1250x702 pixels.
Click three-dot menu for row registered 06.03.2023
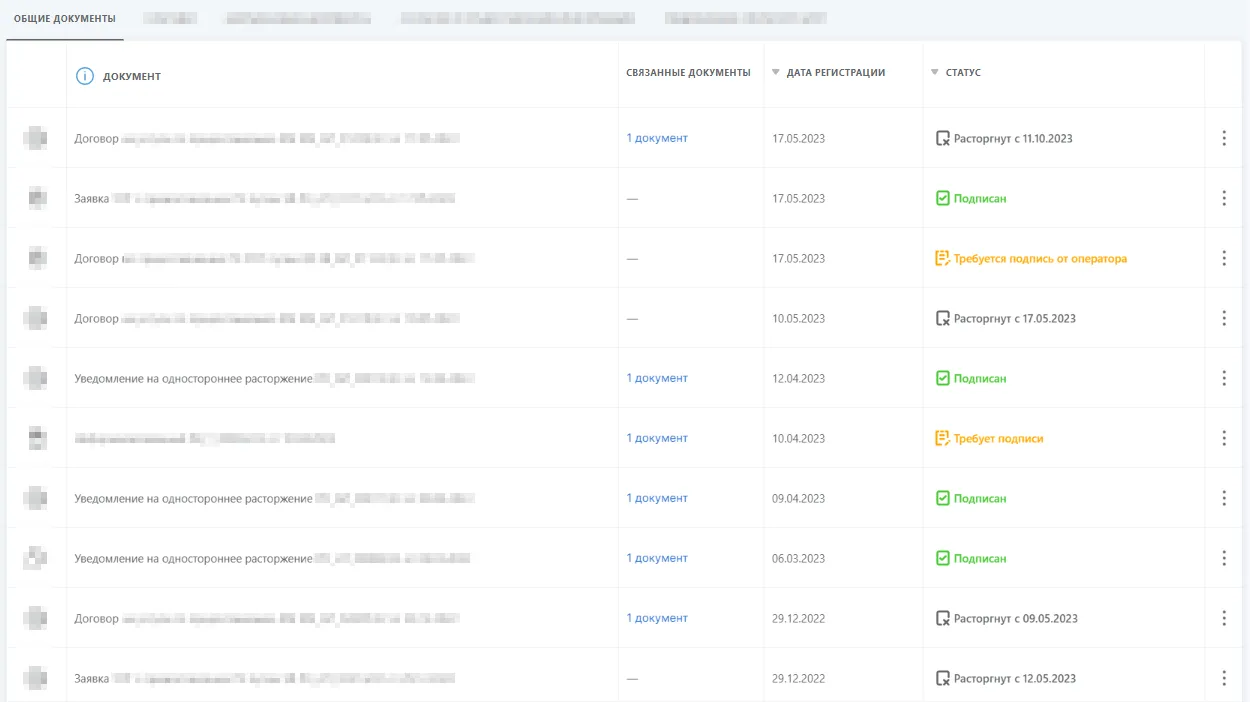coord(1224,558)
